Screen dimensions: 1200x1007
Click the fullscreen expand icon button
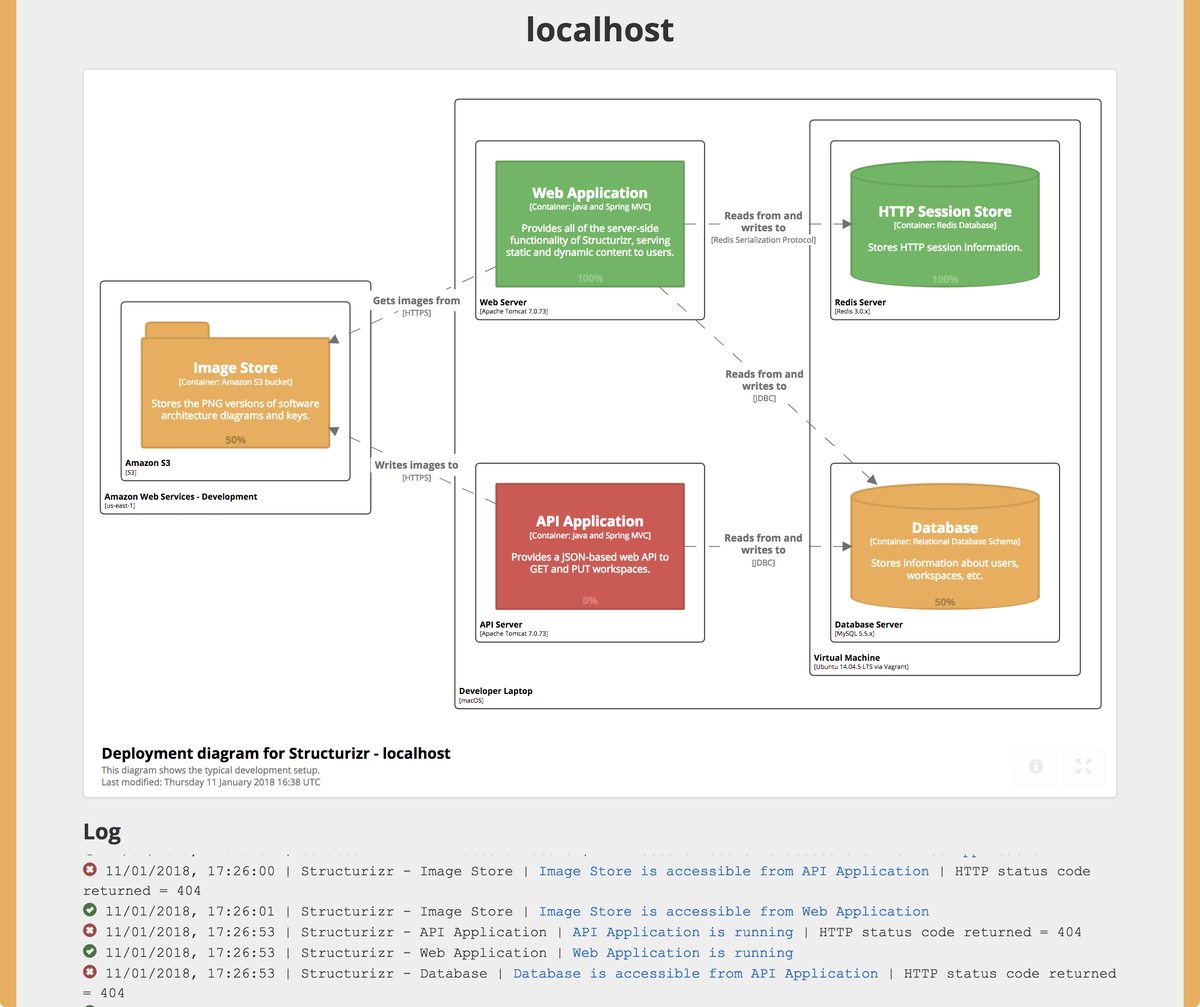pos(1083,766)
